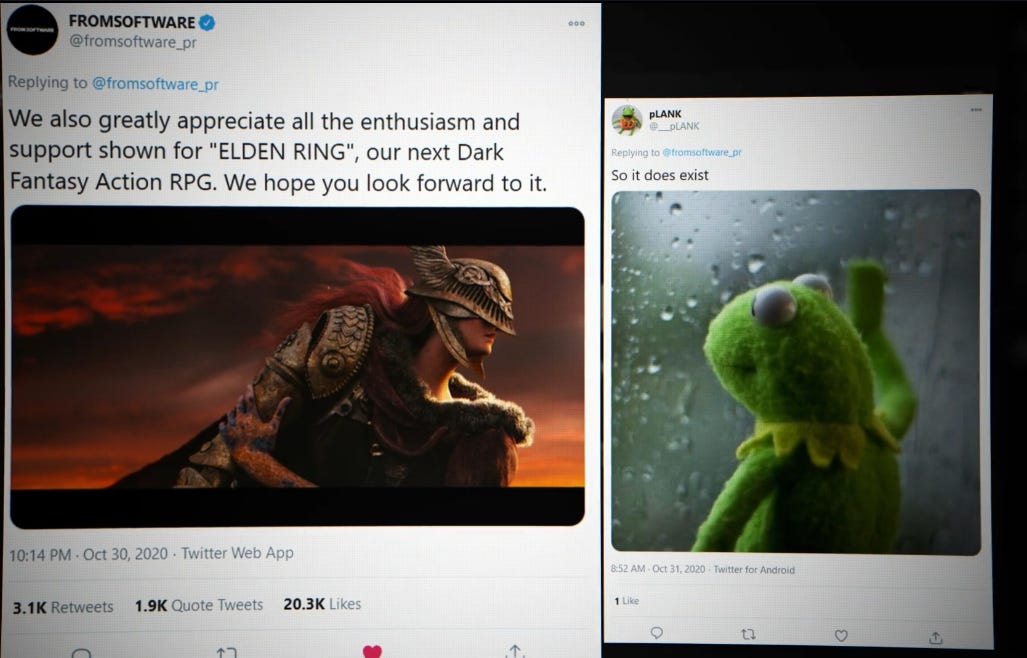Like pLANK's tweet with the heart icon
Image resolution: width=1027 pixels, height=658 pixels.
[841, 635]
